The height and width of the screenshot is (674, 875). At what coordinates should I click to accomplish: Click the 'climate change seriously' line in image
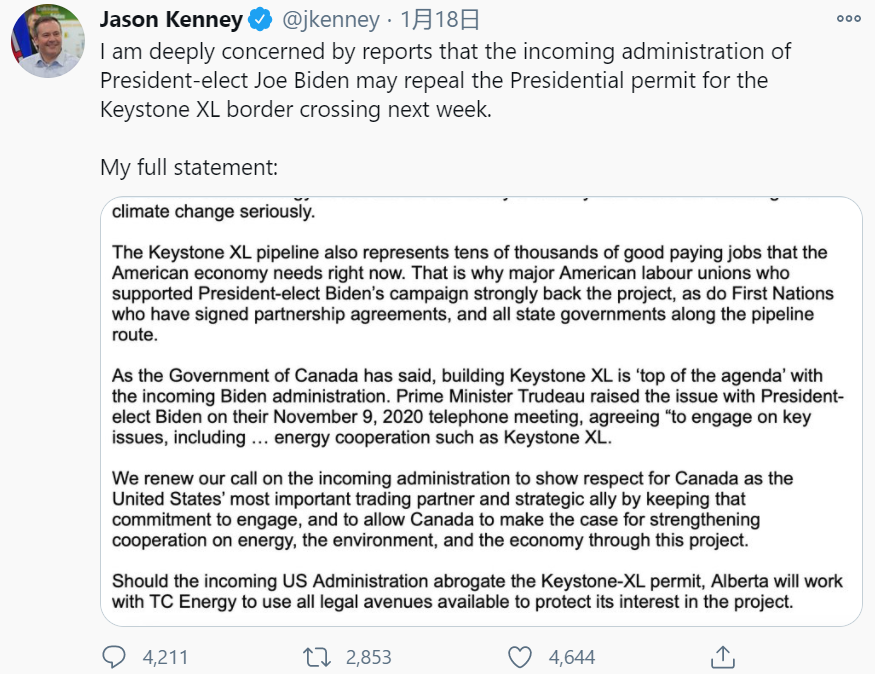(x=213, y=211)
